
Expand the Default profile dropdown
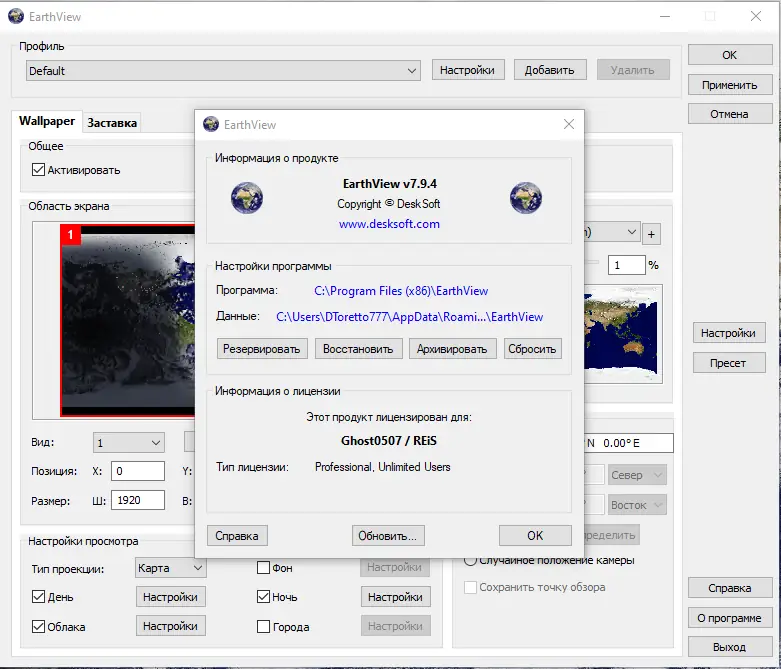pyautogui.click(x=223, y=71)
